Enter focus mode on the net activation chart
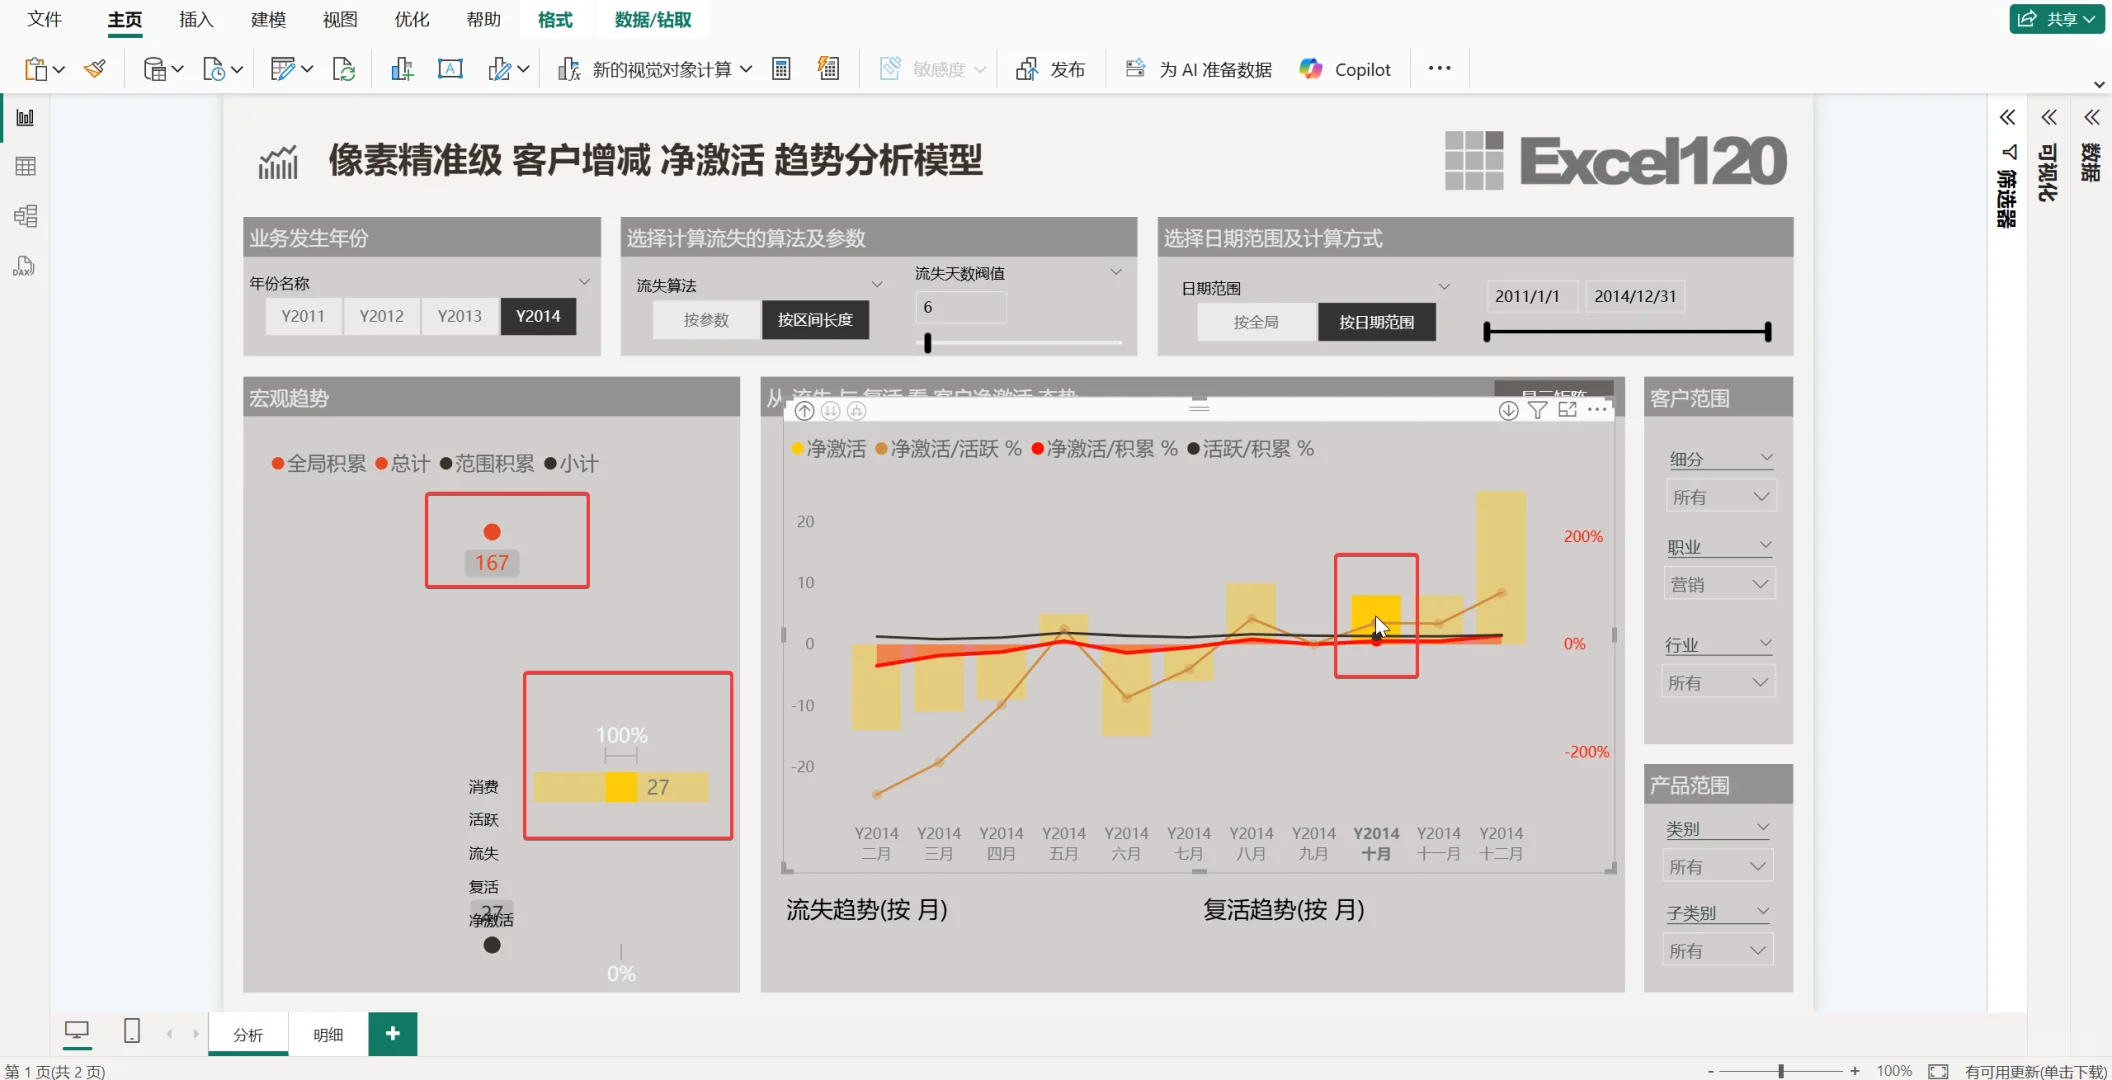This screenshot has width=2112, height=1080. [1567, 410]
